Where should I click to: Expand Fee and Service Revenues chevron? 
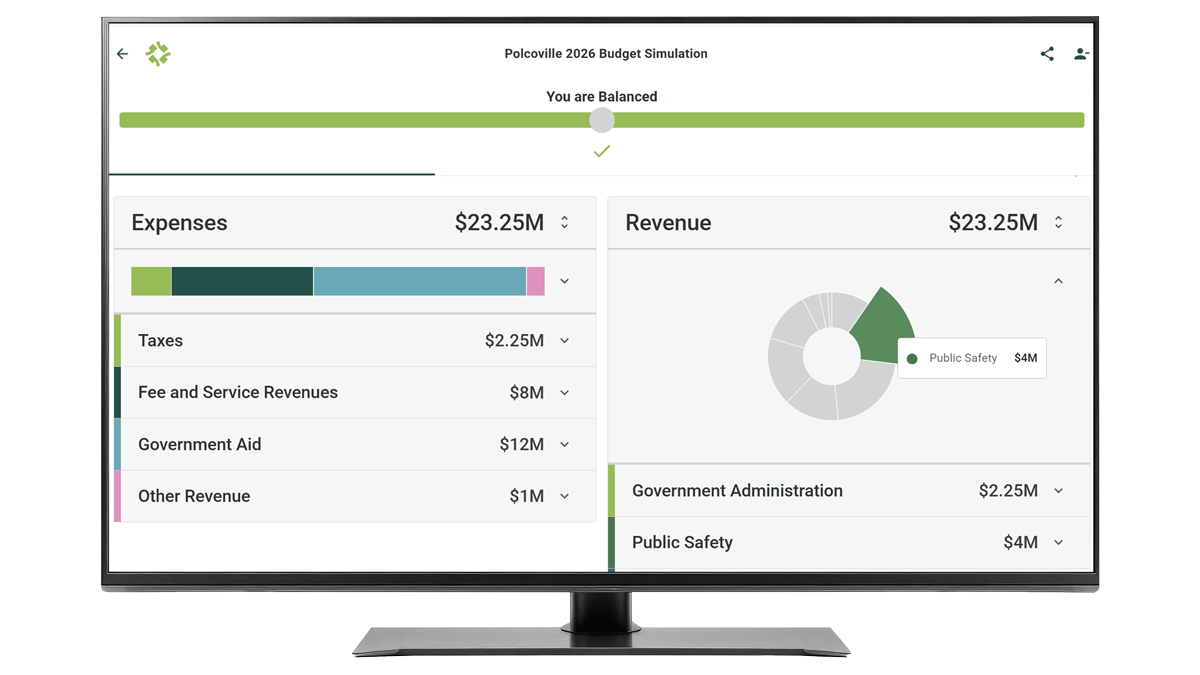tap(565, 393)
